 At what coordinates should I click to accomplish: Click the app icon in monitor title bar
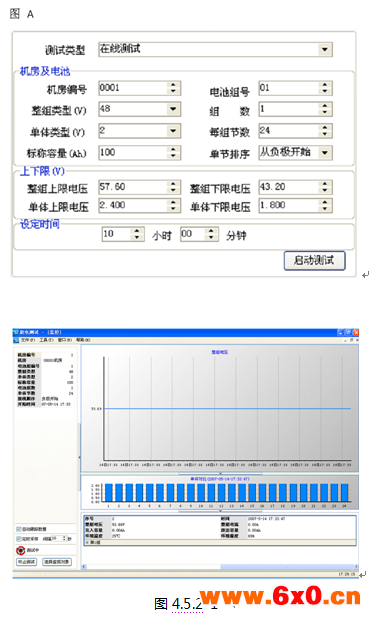tap(16, 332)
